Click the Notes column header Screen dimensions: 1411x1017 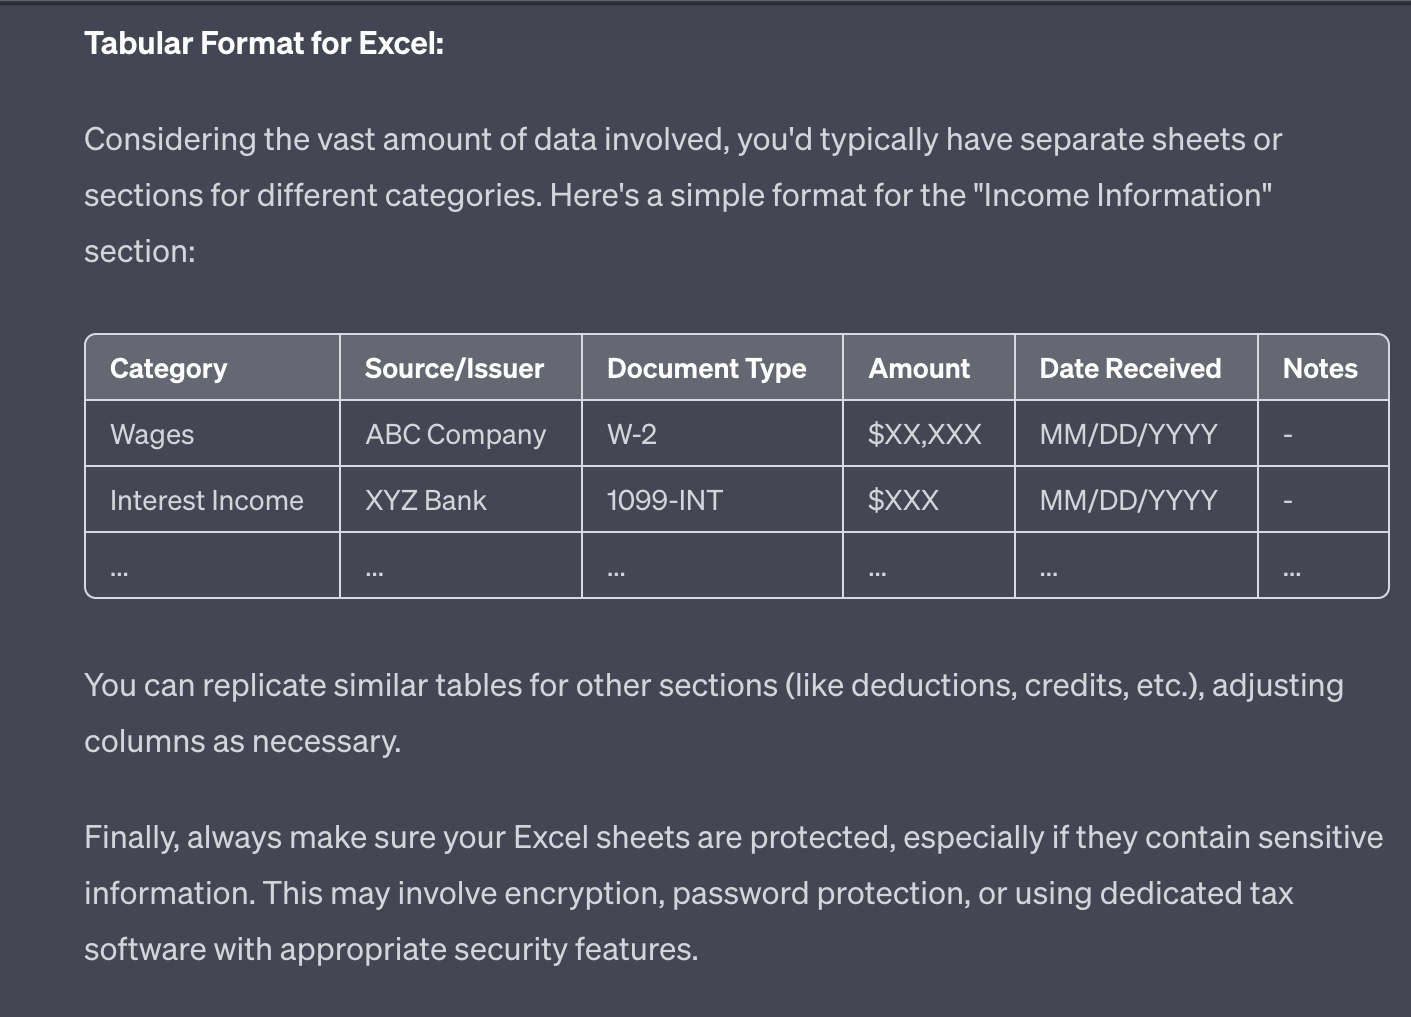click(1320, 368)
